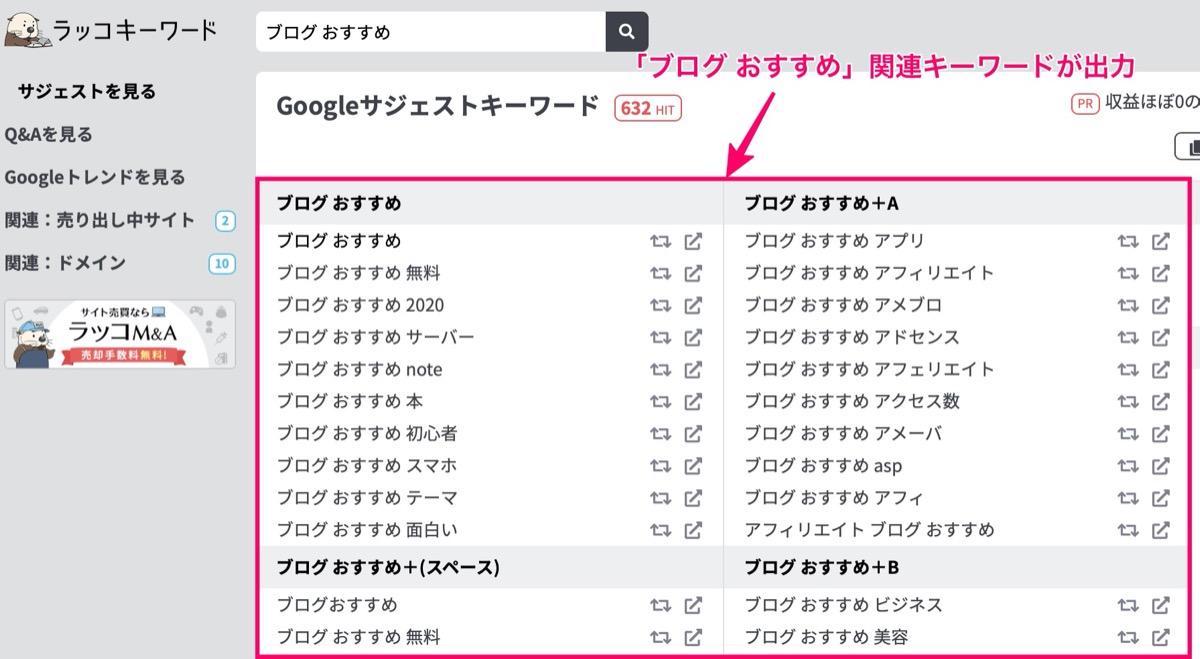
Task: Click the PR 収益ほぼ0の link
Action: pyautogui.click(x=1135, y=103)
